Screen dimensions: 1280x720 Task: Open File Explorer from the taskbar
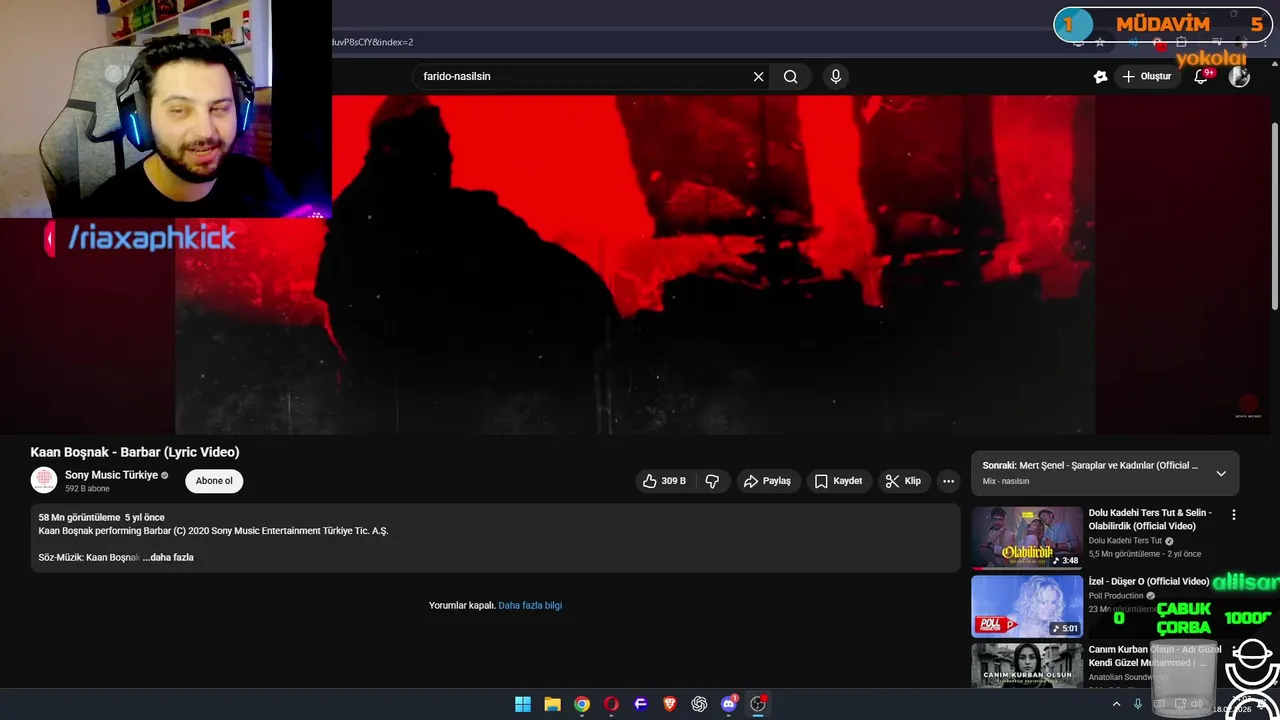[552, 704]
